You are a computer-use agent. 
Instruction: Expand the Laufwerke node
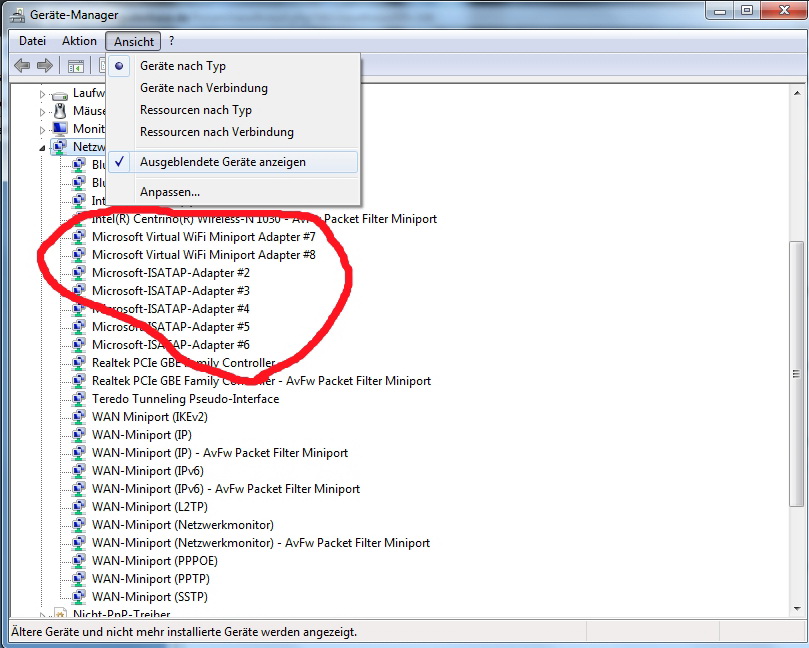tap(43, 94)
